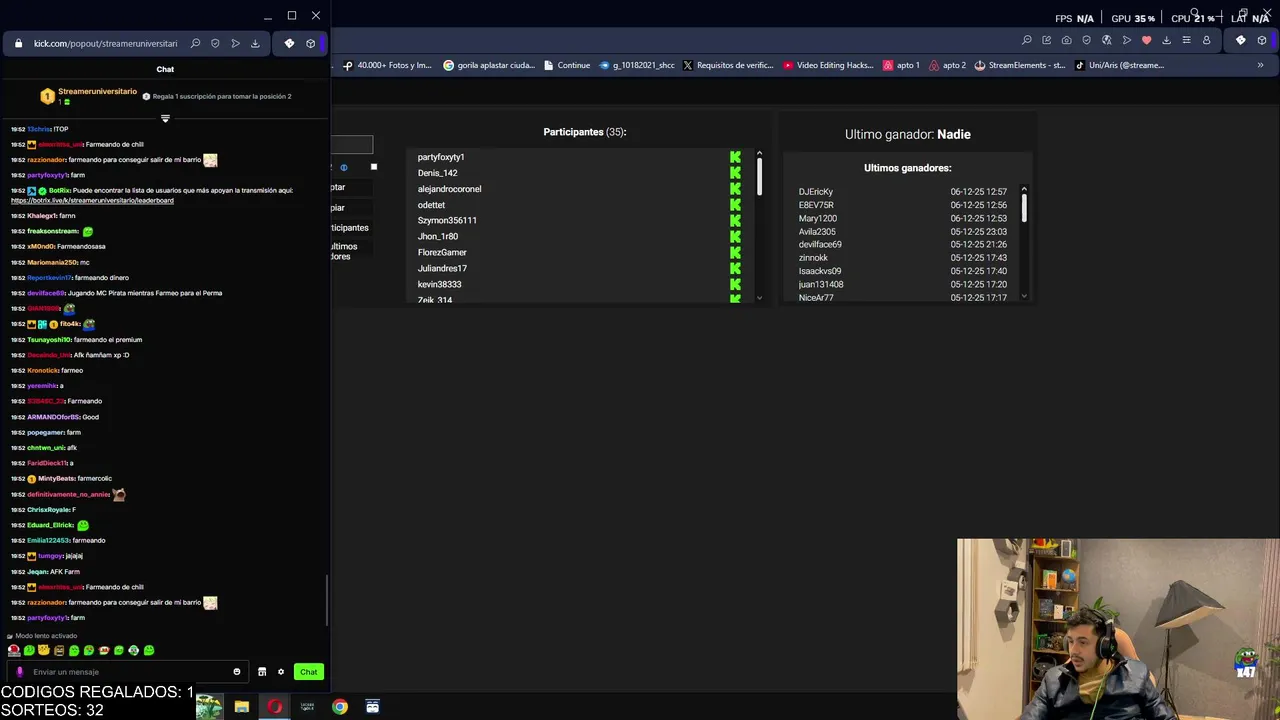Select participant kevin38333 in the list
This screenshot has width=1280, height=720.
coord(439,284)
